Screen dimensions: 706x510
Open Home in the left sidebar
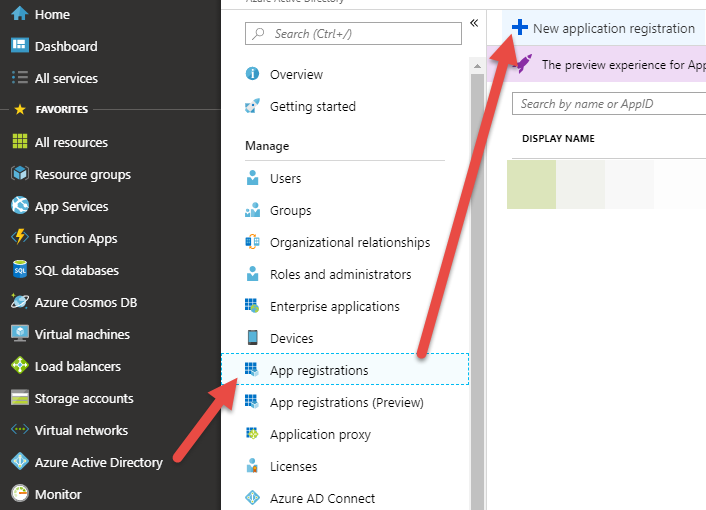52,14
